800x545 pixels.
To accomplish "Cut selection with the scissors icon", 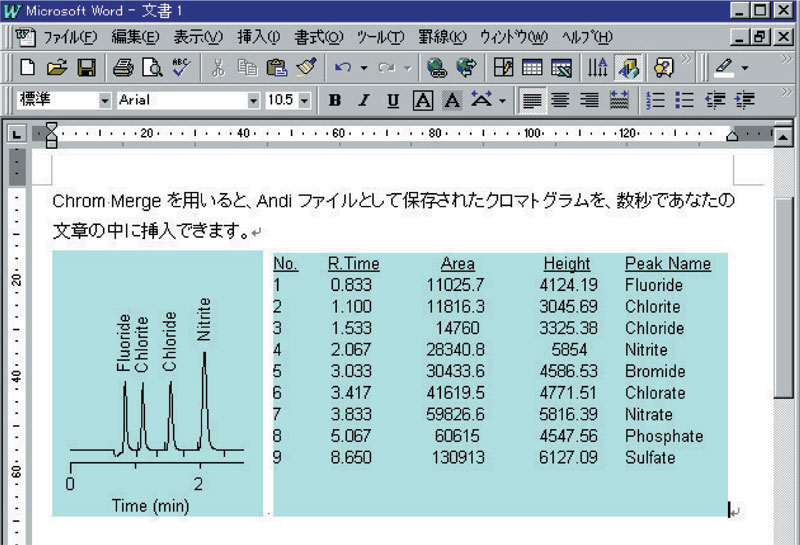I will click(x=218, y=67).
